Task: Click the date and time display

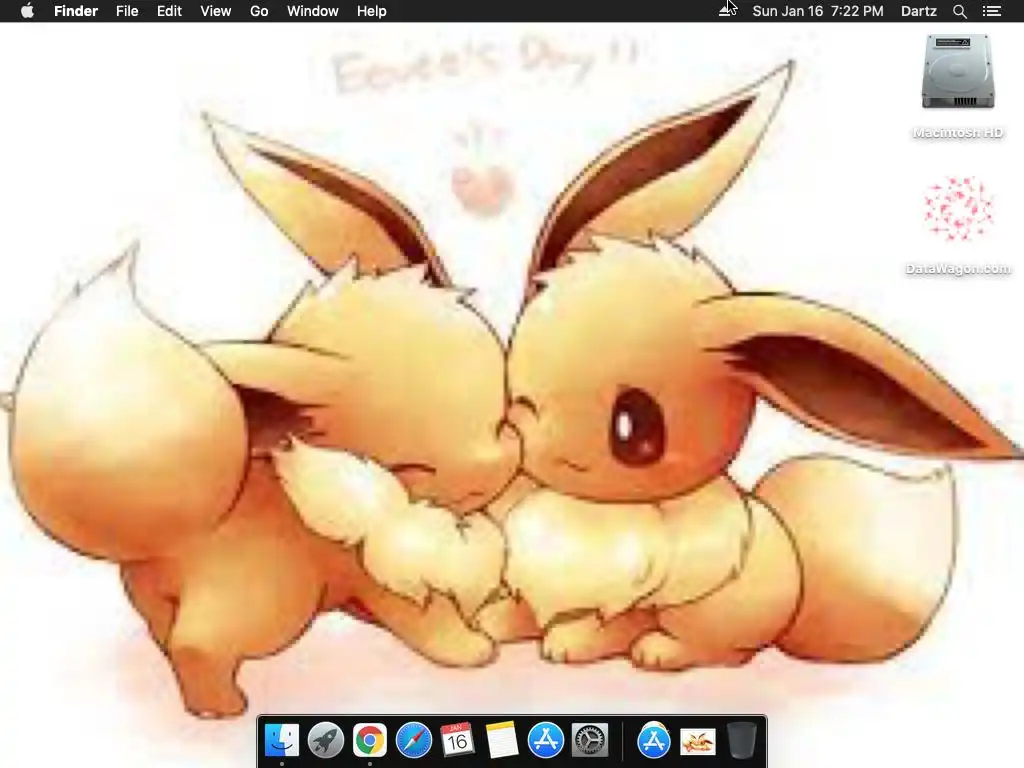Action: coord(818,11)
